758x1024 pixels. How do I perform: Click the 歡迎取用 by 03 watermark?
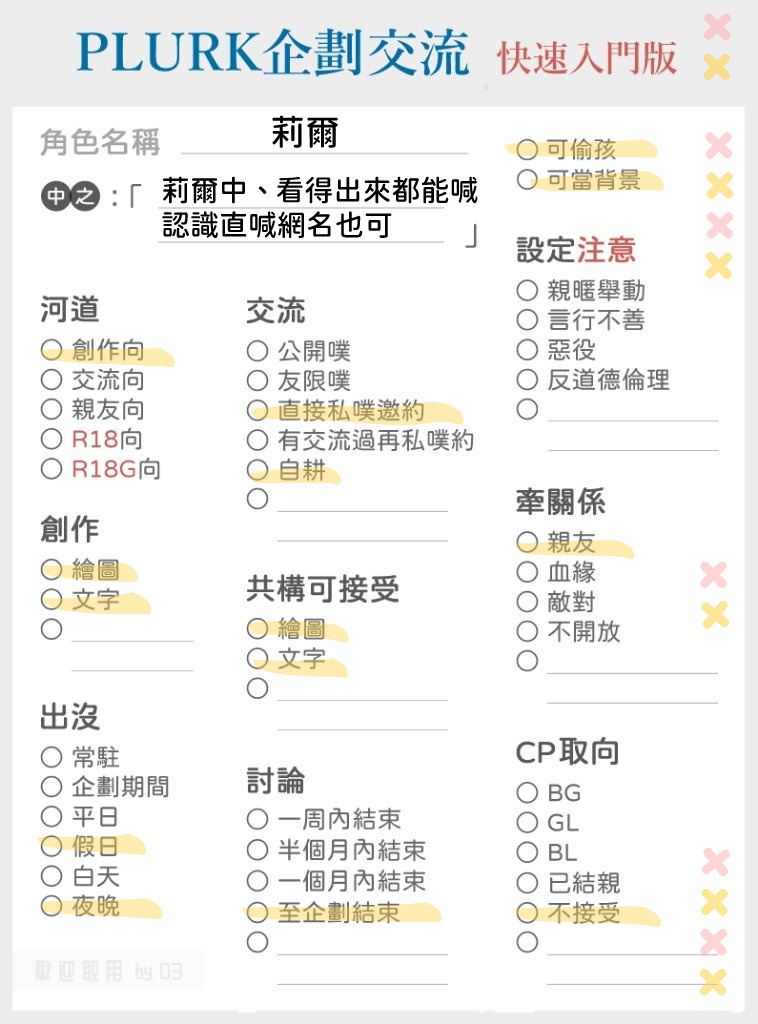108,972
